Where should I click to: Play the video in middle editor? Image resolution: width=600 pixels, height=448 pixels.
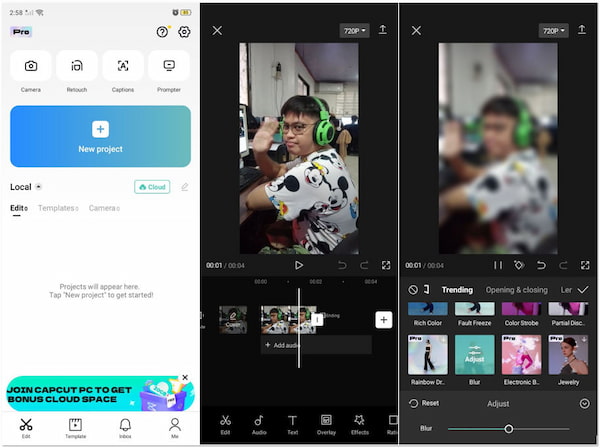point(298,265)
